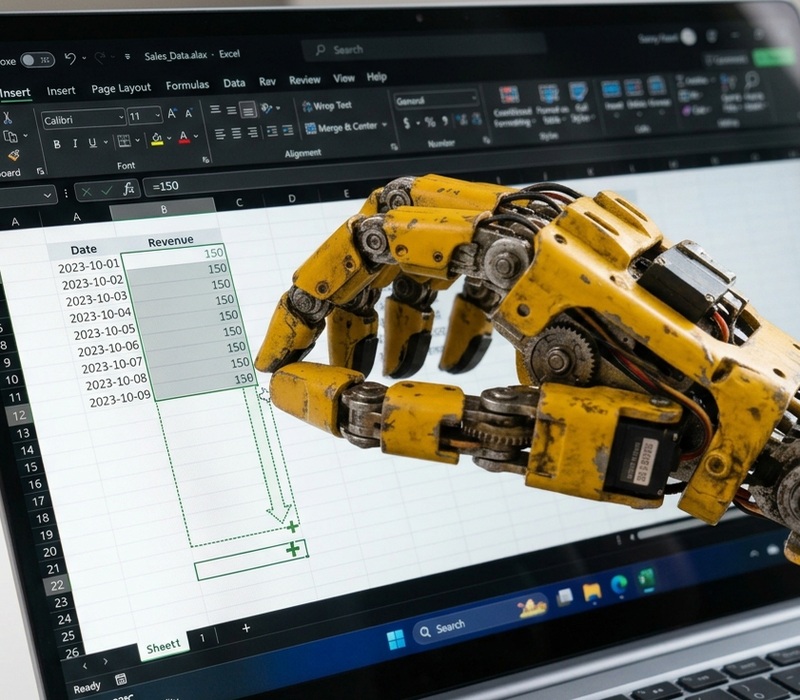The width and height of the screenshot is (800, 700).
Task: Apply yellow fill color
Action: point(157,139)
